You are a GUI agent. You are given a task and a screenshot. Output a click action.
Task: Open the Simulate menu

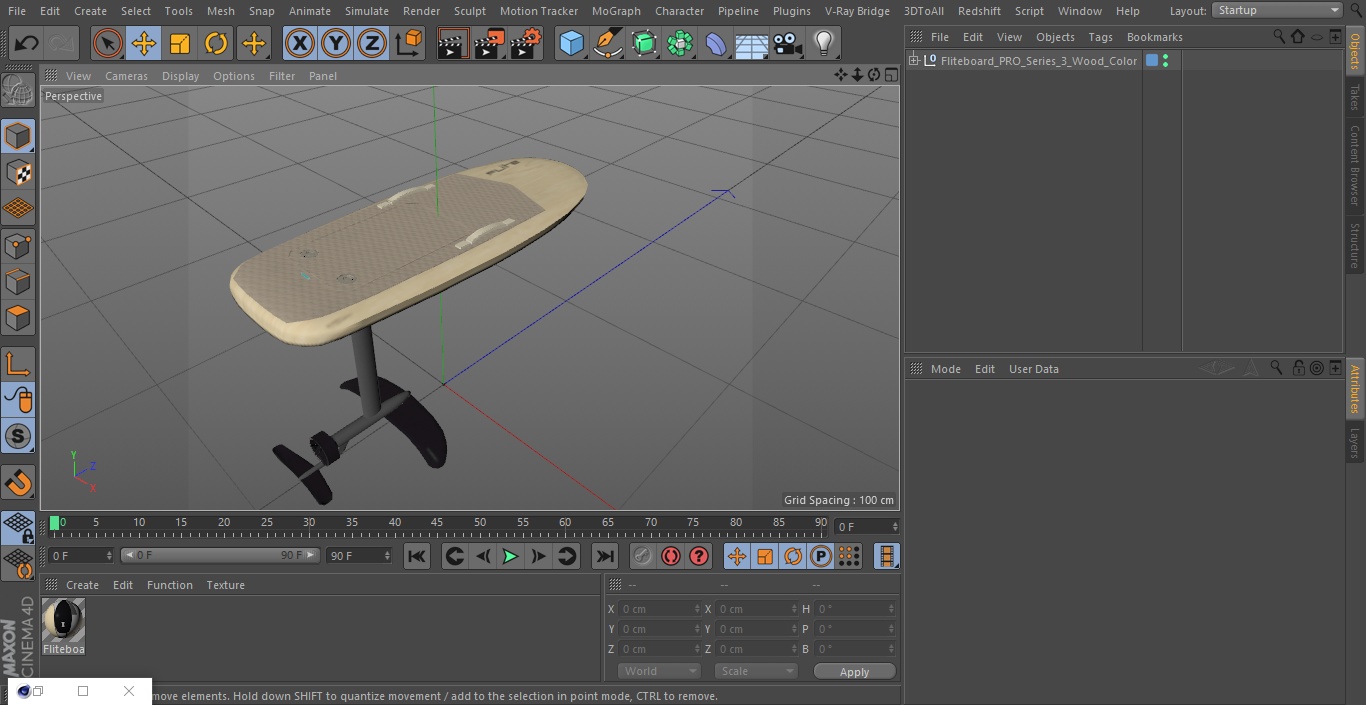tap(366, 11)
